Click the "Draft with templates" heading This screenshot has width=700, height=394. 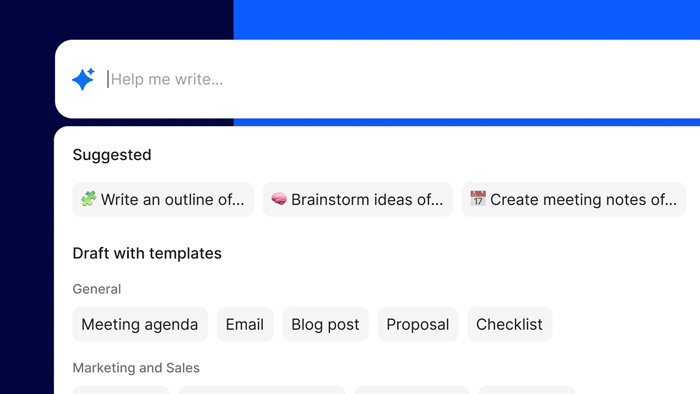tap(147, 253)
